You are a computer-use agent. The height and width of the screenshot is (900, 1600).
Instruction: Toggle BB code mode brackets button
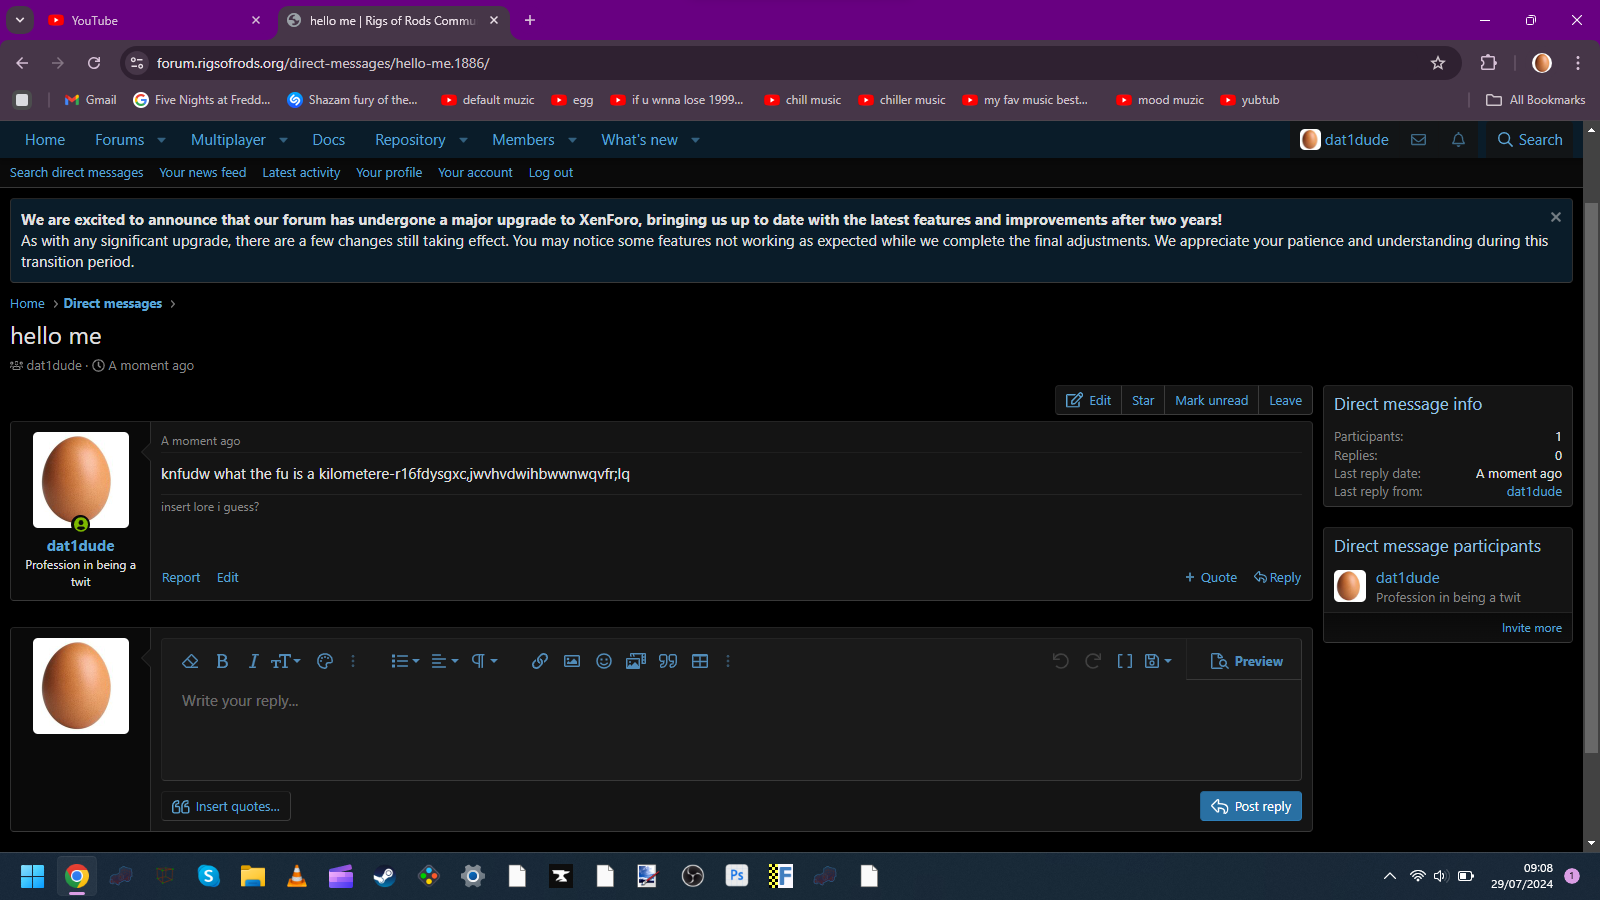[x=1124, y=661]
